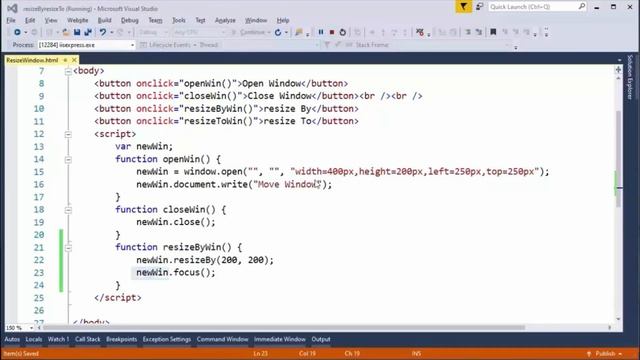Screen dimensions: 640x360
Task: Open the Website menu
Action: tap(77, 20)
